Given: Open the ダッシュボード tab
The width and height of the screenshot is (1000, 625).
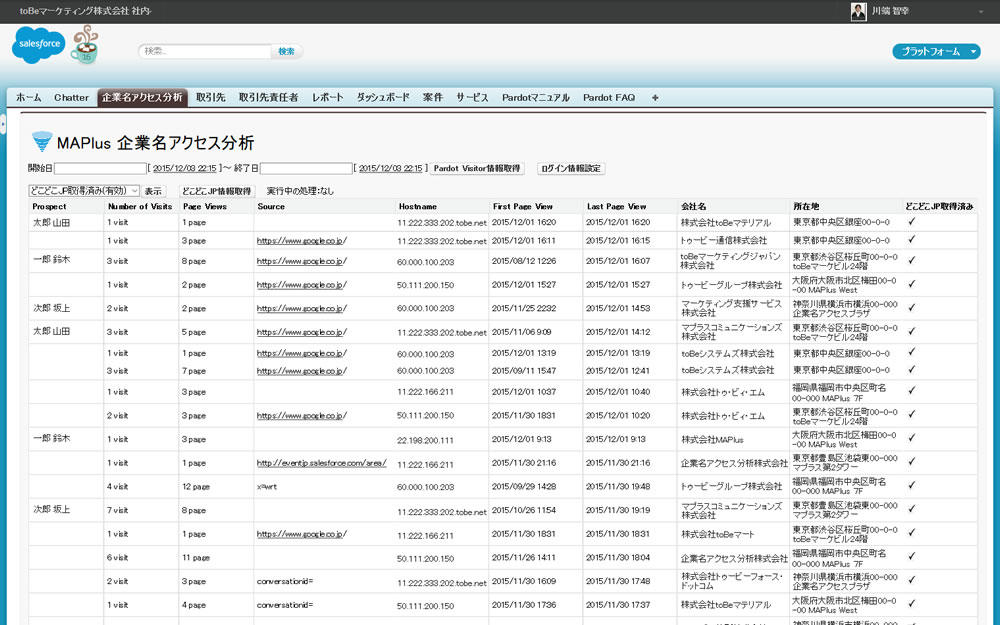Looking at the screenshot, I should click(383, 98).
